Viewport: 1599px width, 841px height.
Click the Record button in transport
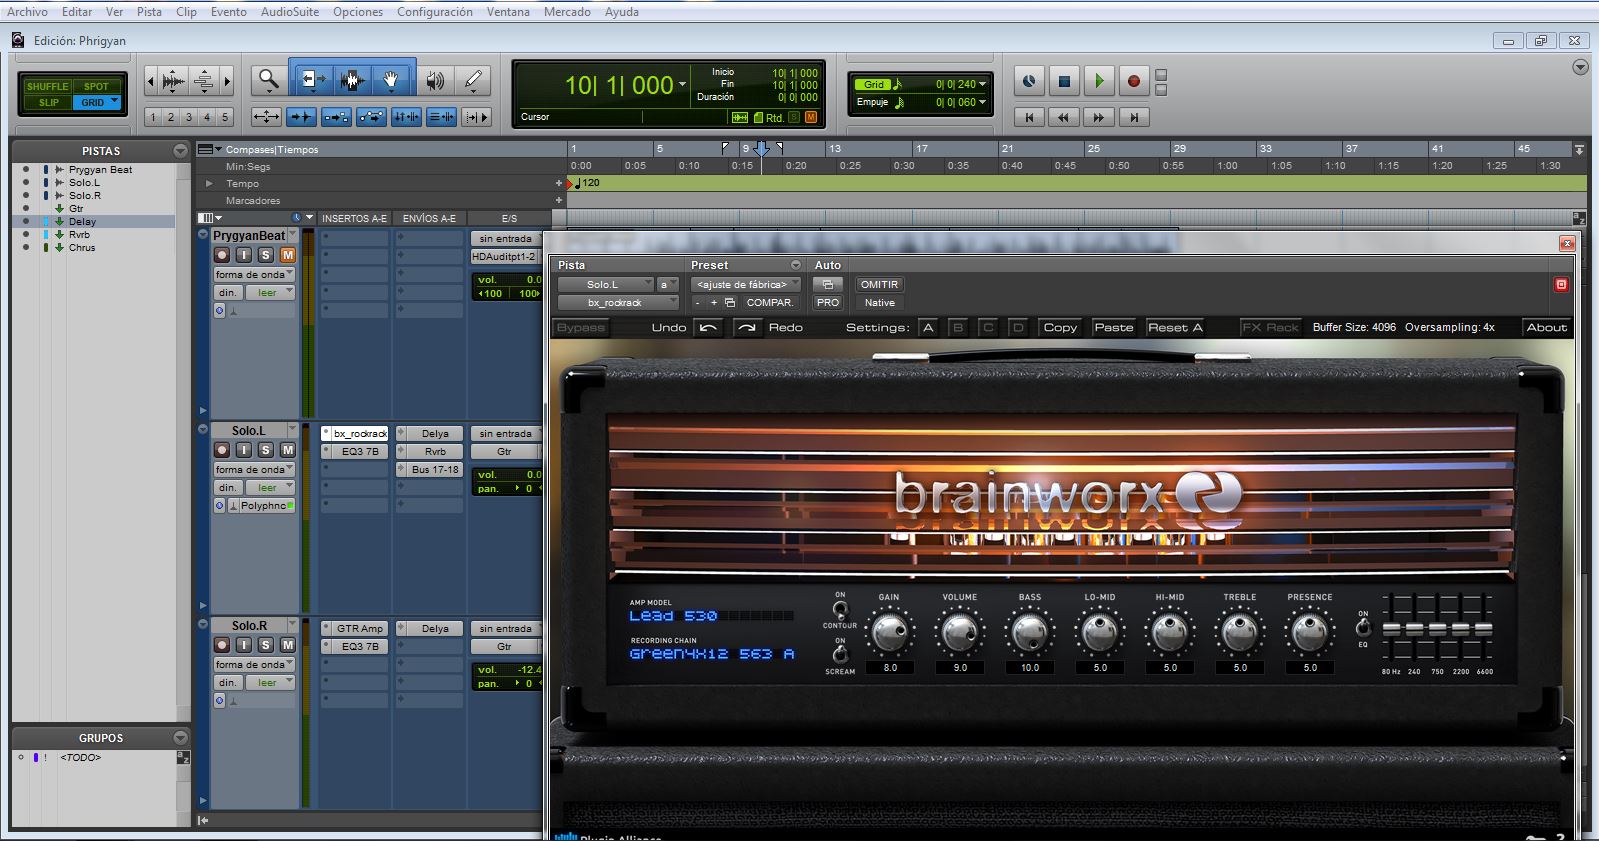pos(1133,81)
